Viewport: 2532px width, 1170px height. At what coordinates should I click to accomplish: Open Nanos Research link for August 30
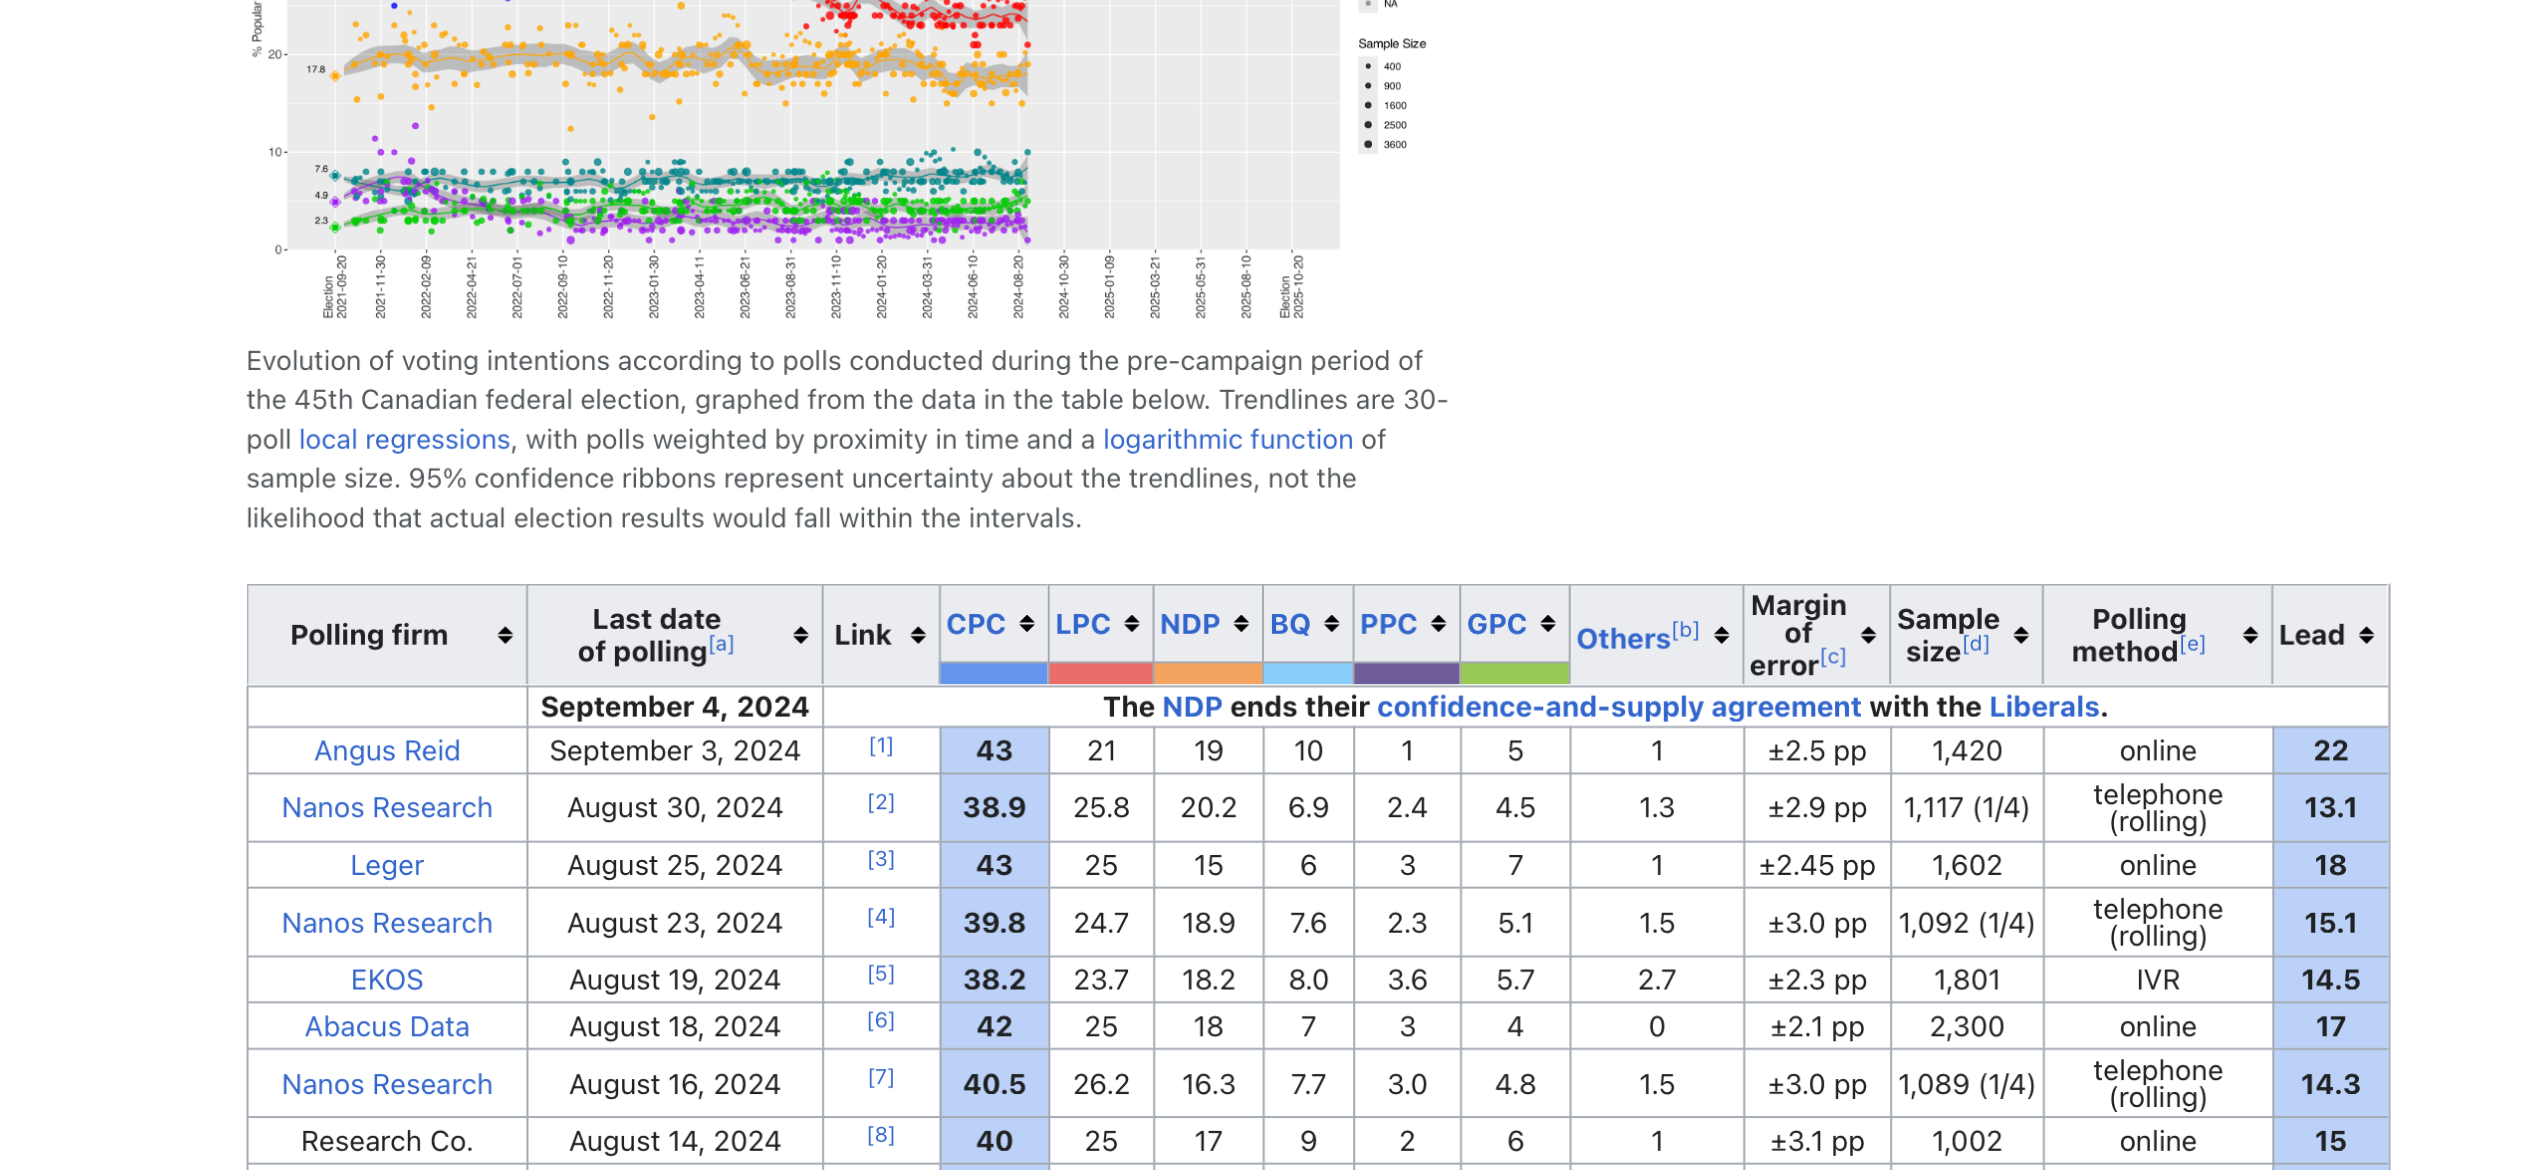[x=387, y=808]
